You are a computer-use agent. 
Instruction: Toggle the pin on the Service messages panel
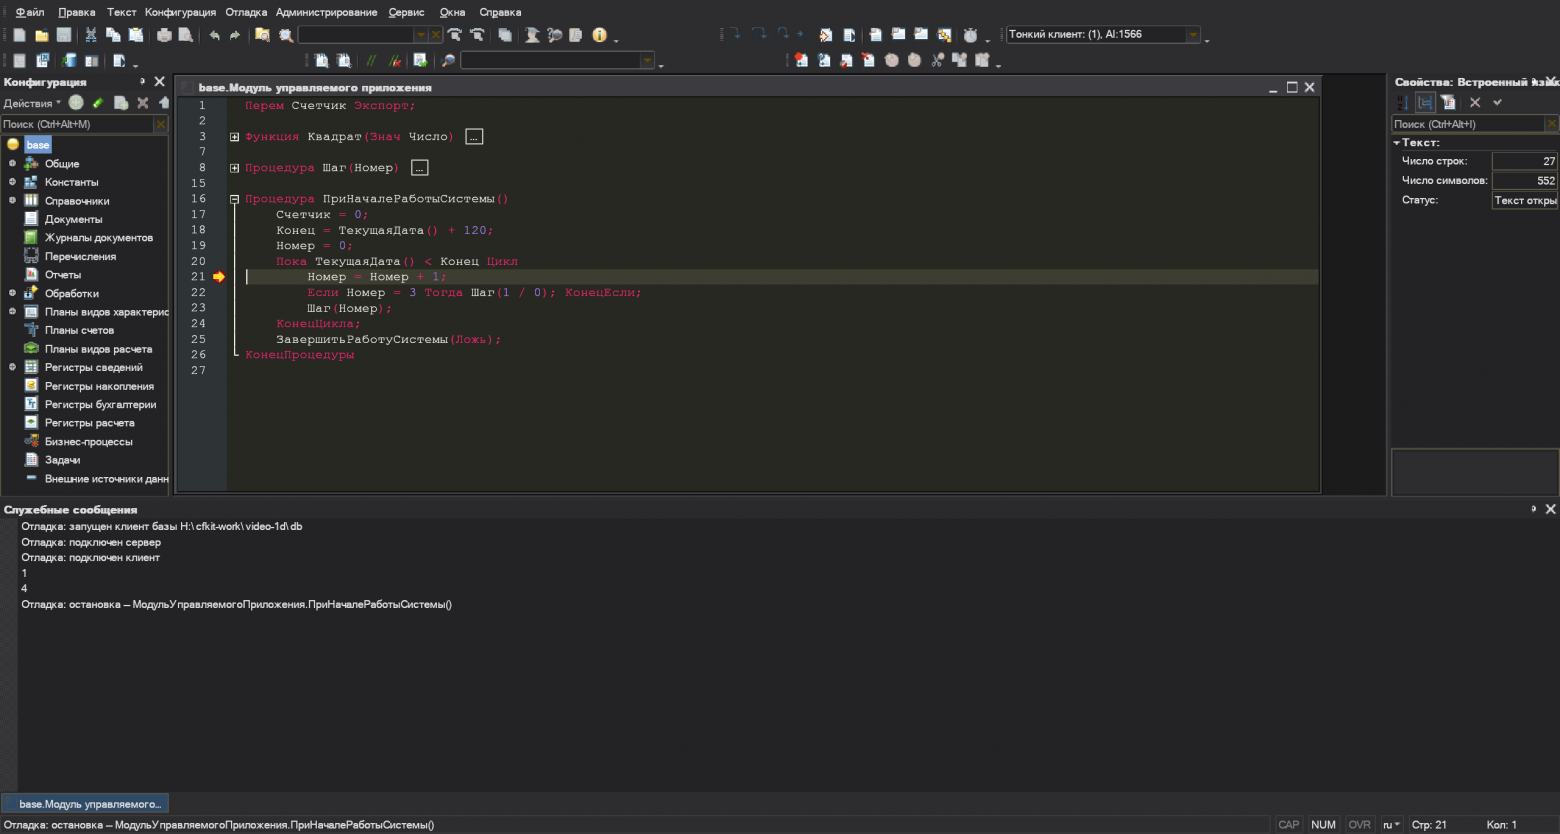click(x=1533, y=509)
